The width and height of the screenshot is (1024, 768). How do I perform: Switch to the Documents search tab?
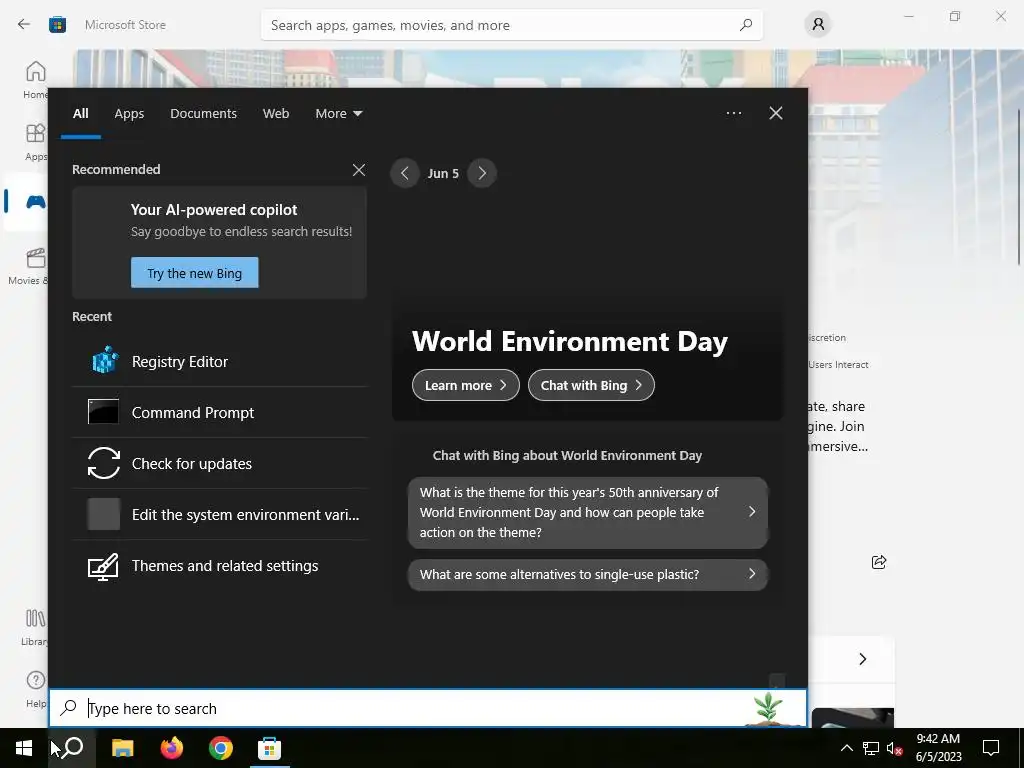(x=203, y=114)
